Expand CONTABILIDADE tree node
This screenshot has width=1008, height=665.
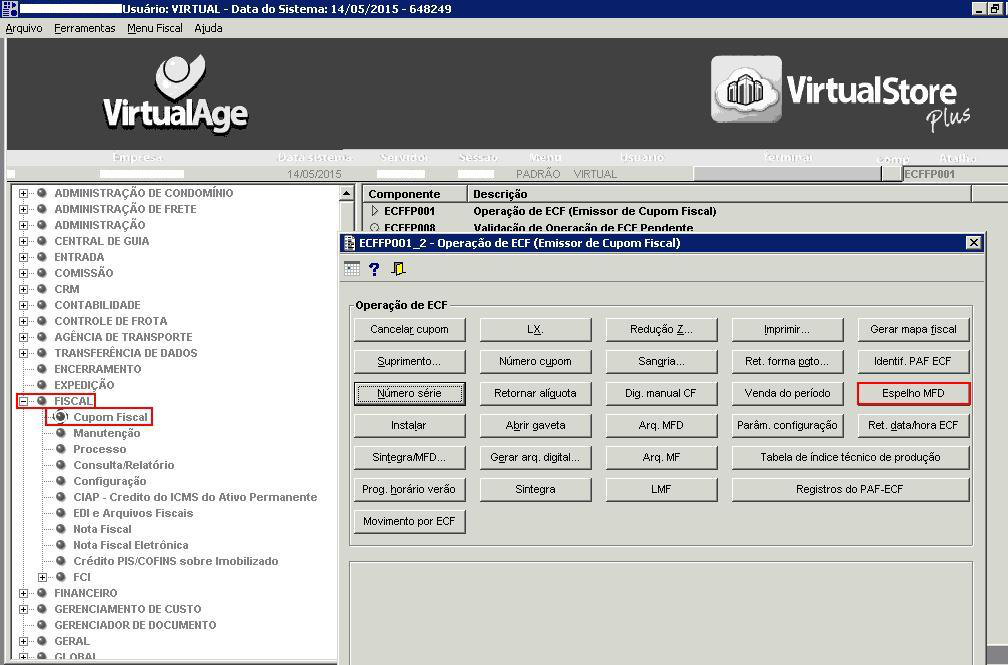tap(23, 305)
